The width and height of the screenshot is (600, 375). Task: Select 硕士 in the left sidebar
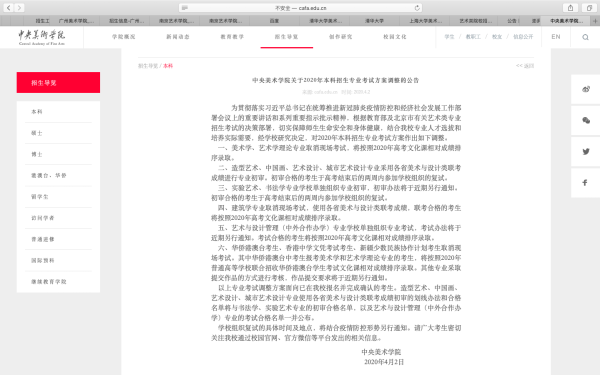tap(37, 133)
